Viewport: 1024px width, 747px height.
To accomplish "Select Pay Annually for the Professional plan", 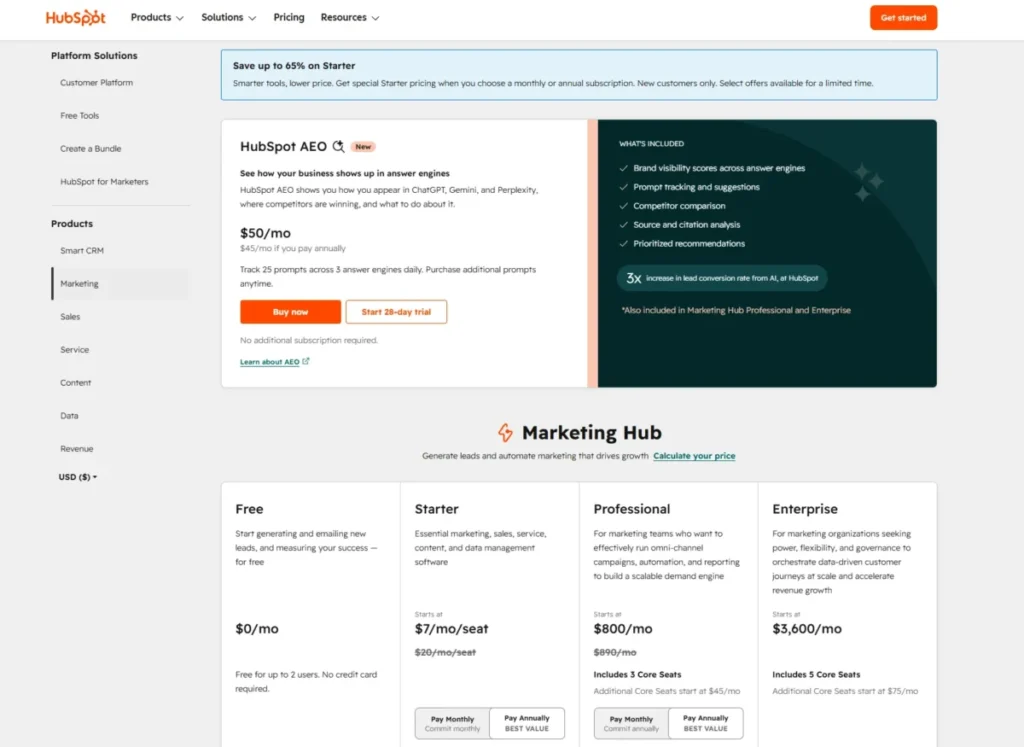I will [706, 723].
